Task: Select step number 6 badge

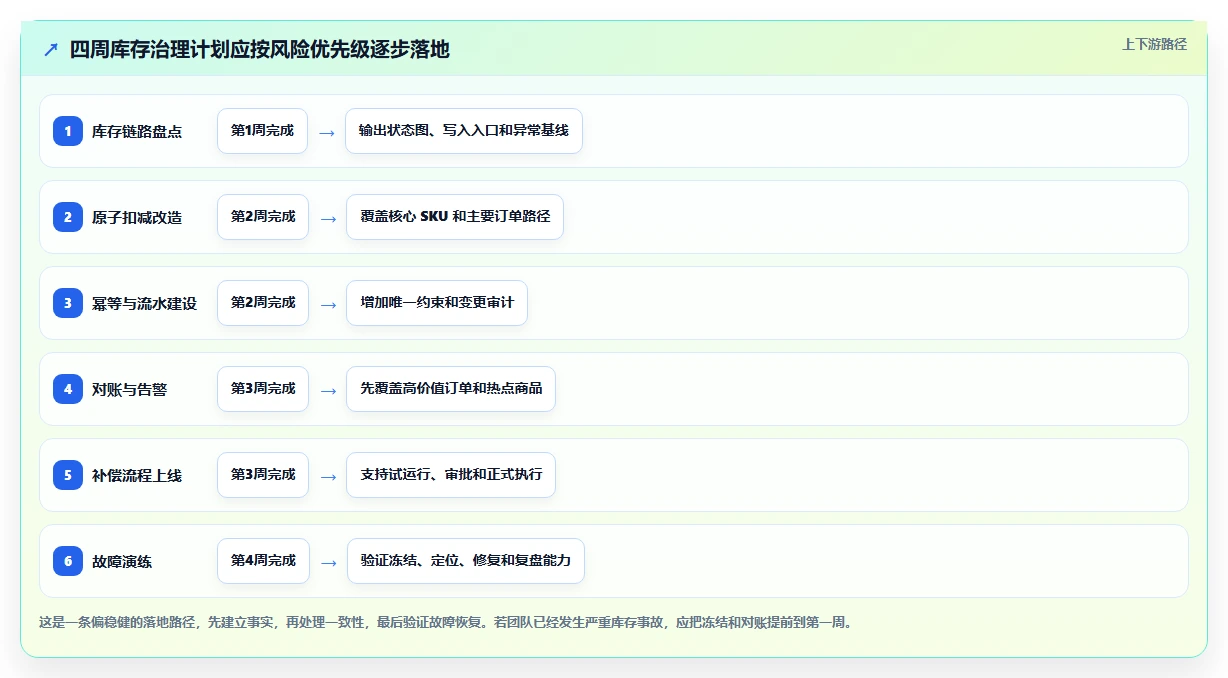Action: tap(68, 561)
